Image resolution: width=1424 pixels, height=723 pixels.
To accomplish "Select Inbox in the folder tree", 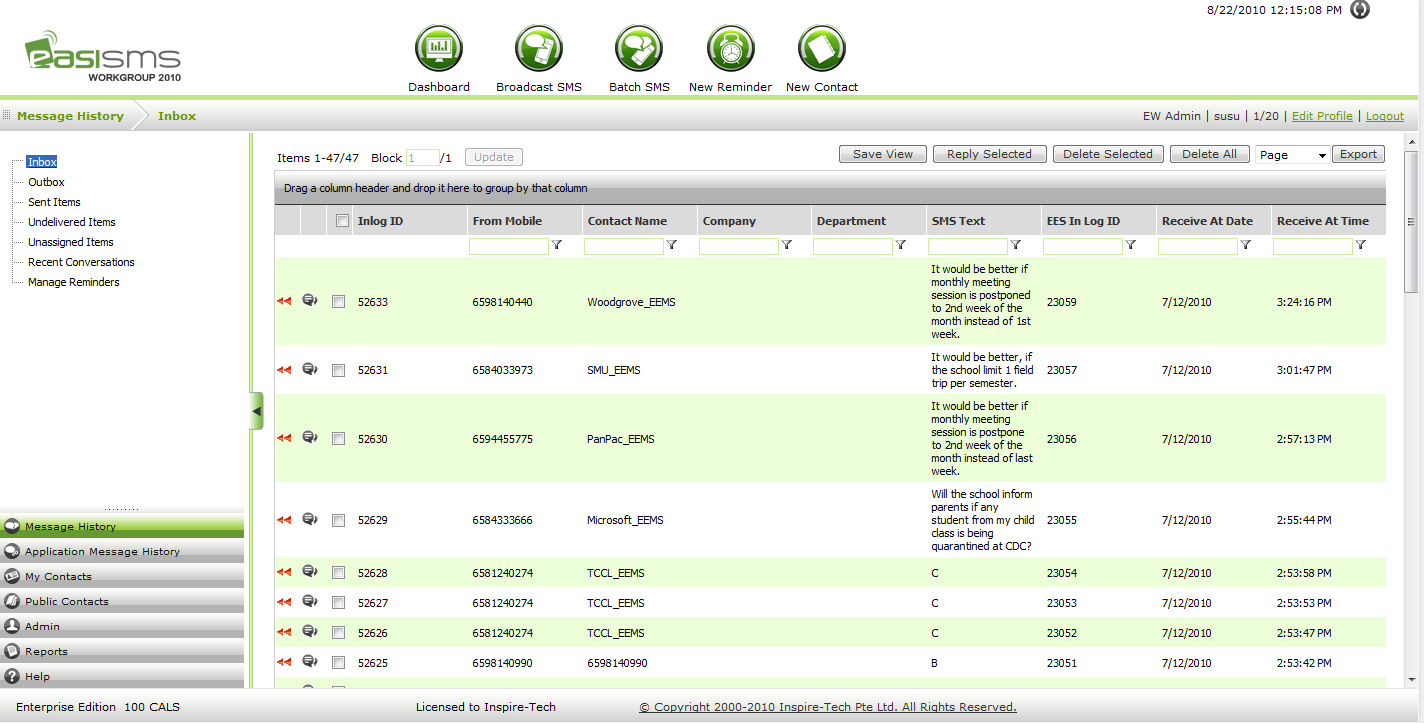I will pyautogui.click(x=42, y=162).
